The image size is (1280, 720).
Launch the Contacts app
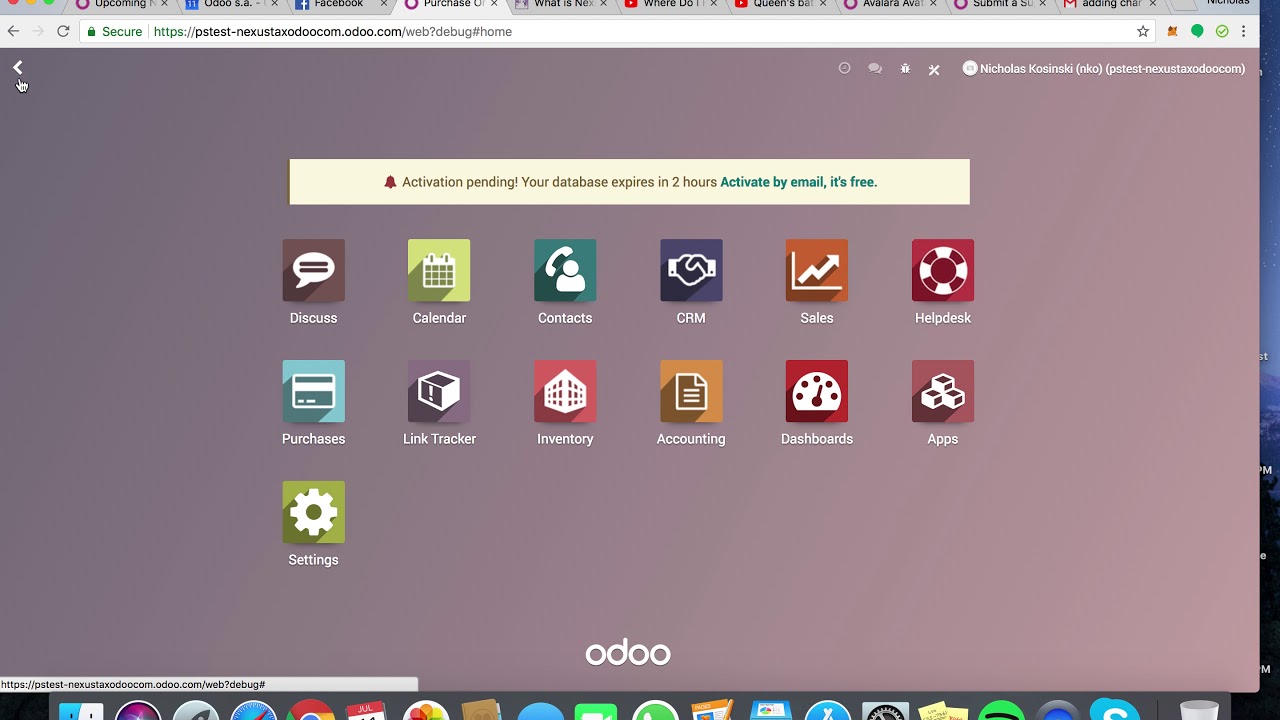565,271
